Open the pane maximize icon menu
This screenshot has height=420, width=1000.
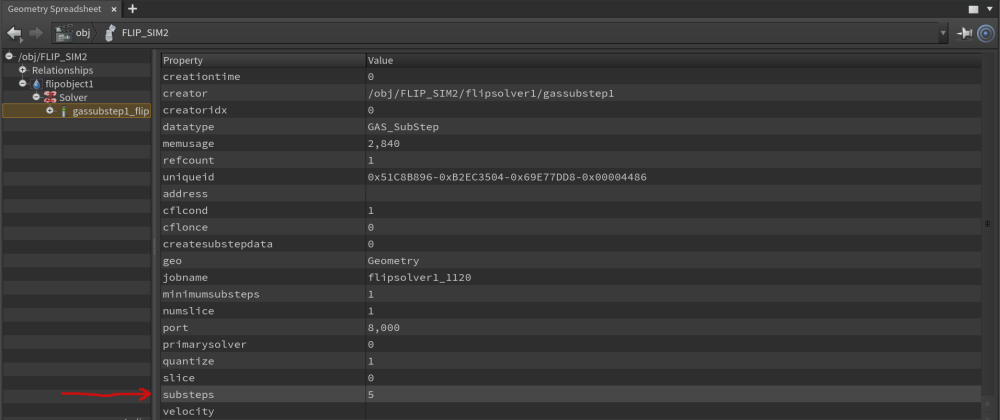pos(973,10)
